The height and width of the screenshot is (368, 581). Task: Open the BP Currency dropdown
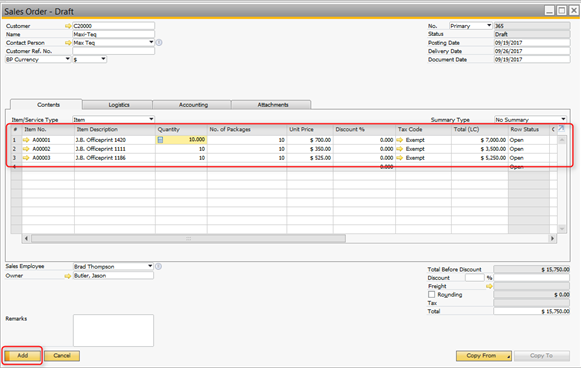[x=67, y=59]
